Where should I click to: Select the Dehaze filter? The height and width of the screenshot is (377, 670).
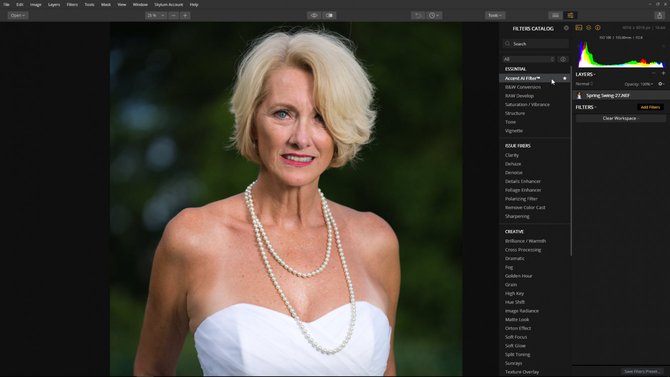pyautogui.click(x=513, y=164)
